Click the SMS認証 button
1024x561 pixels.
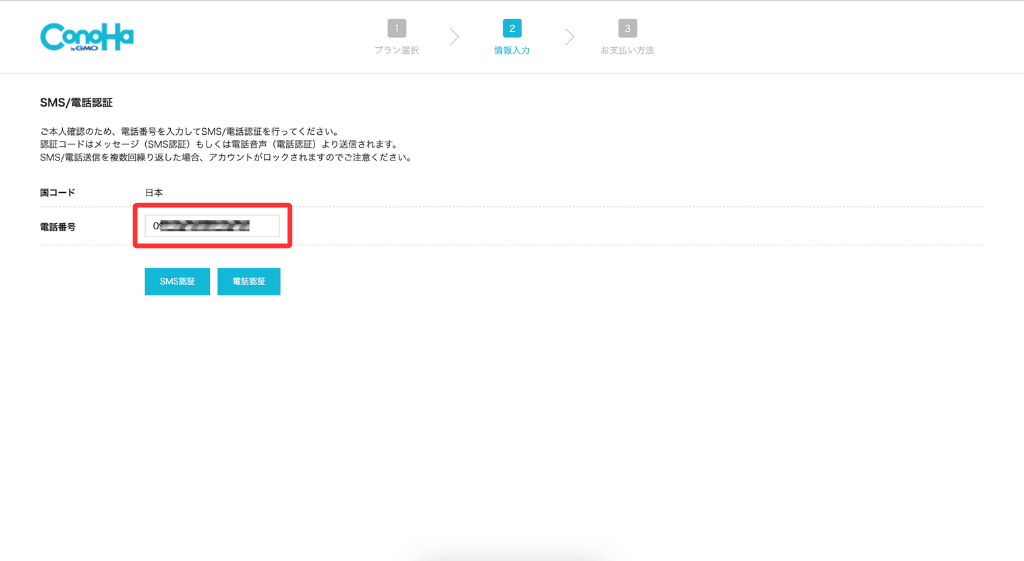click(177, 281)
